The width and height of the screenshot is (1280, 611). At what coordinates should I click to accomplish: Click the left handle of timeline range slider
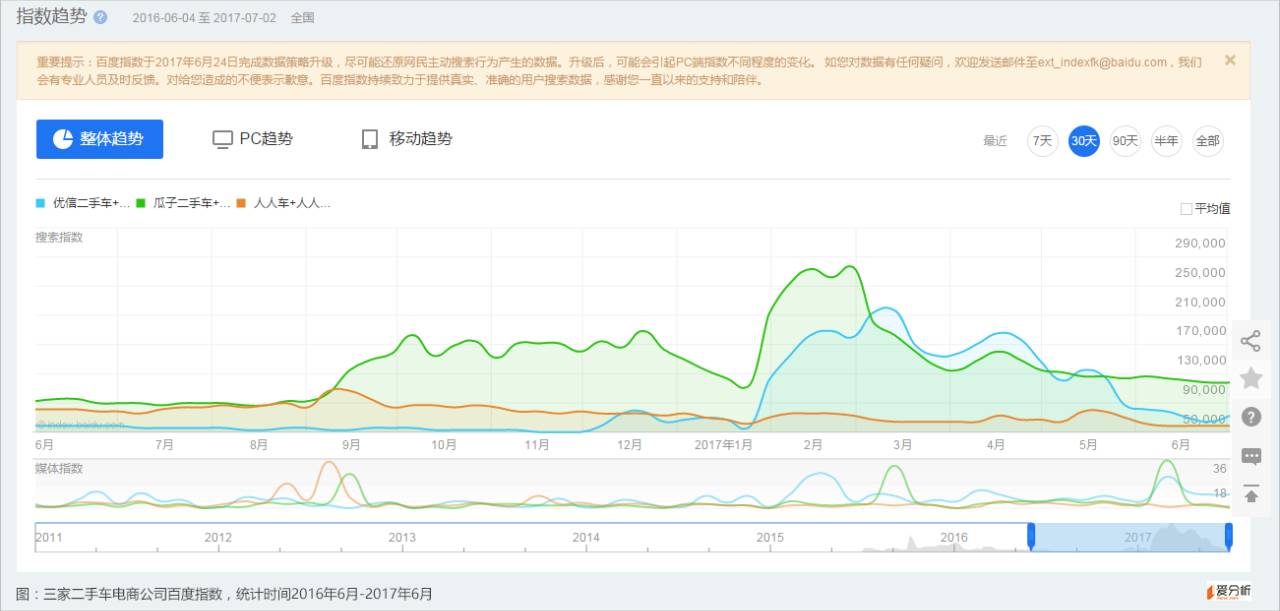click(x=1031, y=537)
